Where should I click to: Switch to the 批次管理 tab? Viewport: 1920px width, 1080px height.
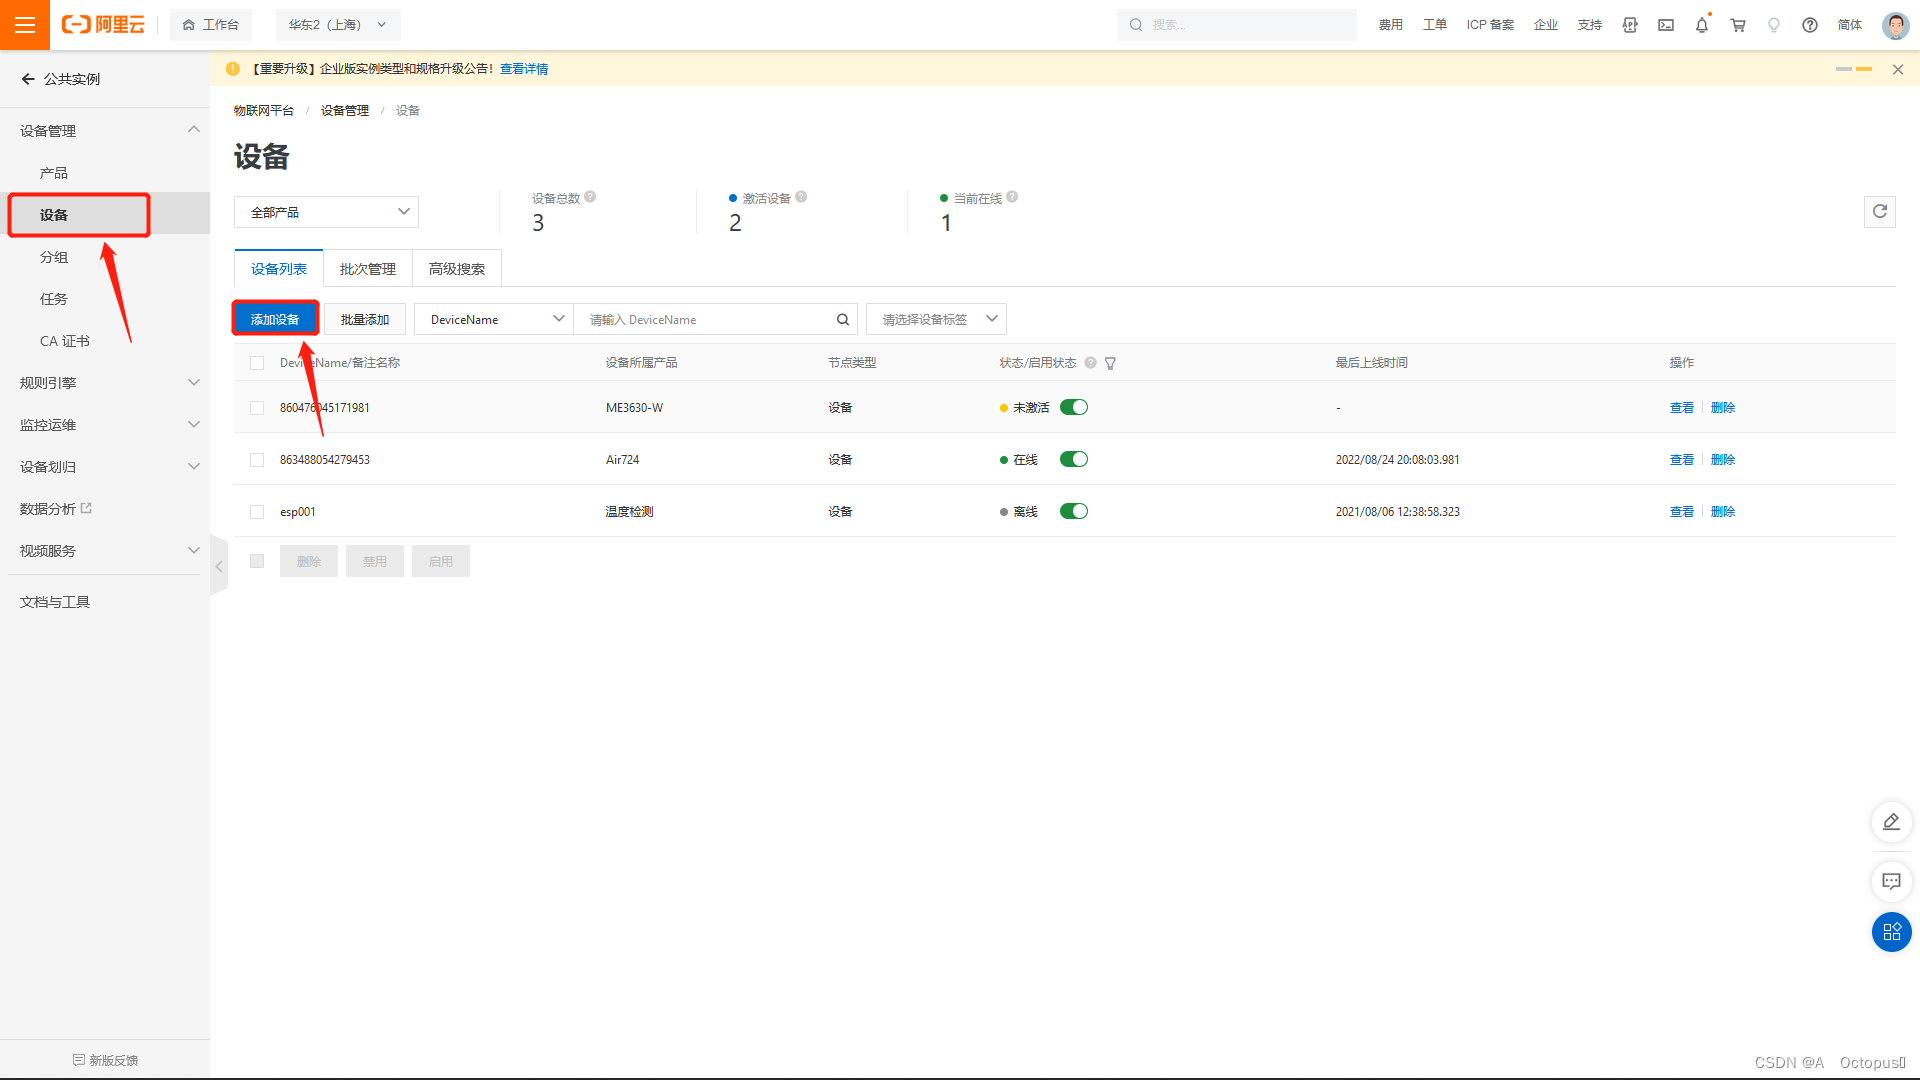pyautogui.click(x=368, y=269)
